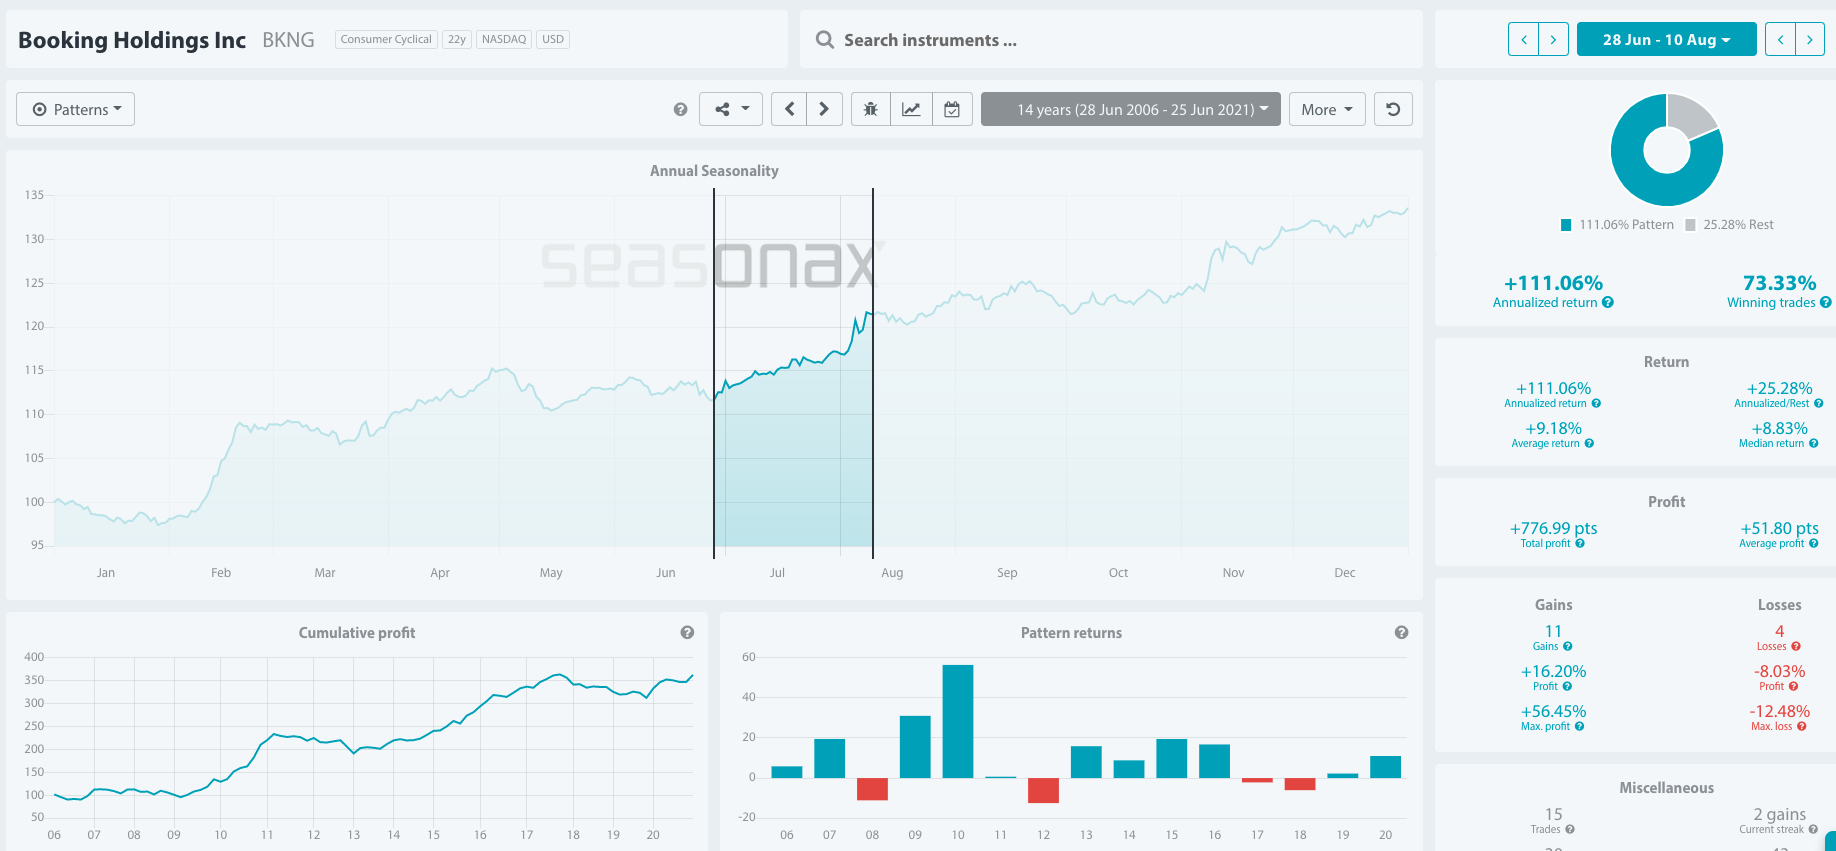Open the Max. loss help icon
This screenshot has width=1836, height=851.
(1801, 727)
